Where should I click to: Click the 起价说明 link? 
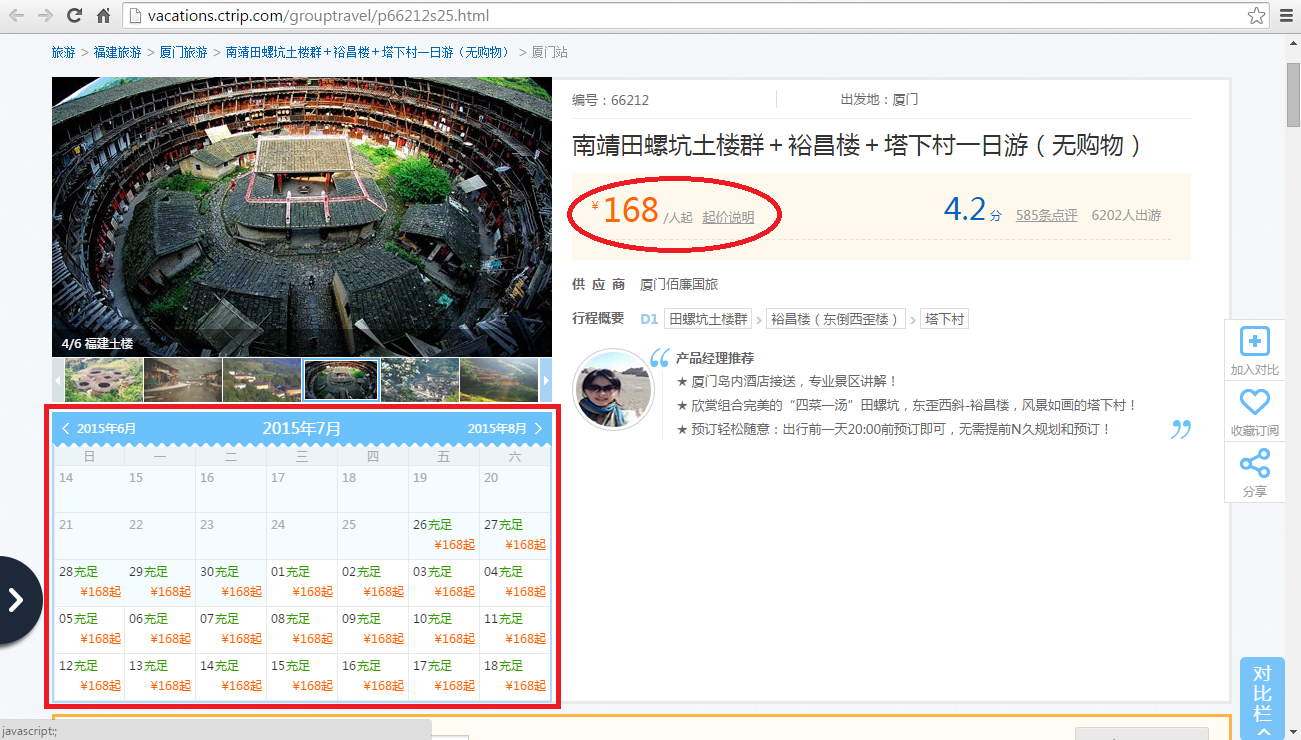(x=728, y=217)
